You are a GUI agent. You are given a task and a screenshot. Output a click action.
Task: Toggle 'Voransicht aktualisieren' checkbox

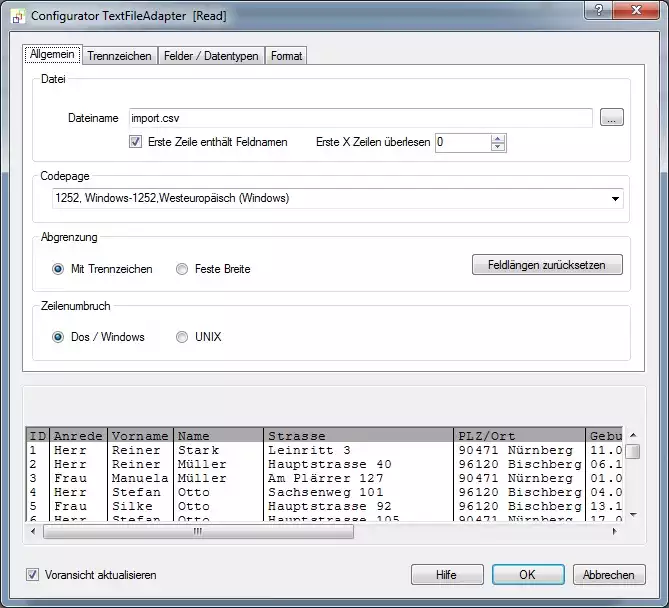pos(33,575)
